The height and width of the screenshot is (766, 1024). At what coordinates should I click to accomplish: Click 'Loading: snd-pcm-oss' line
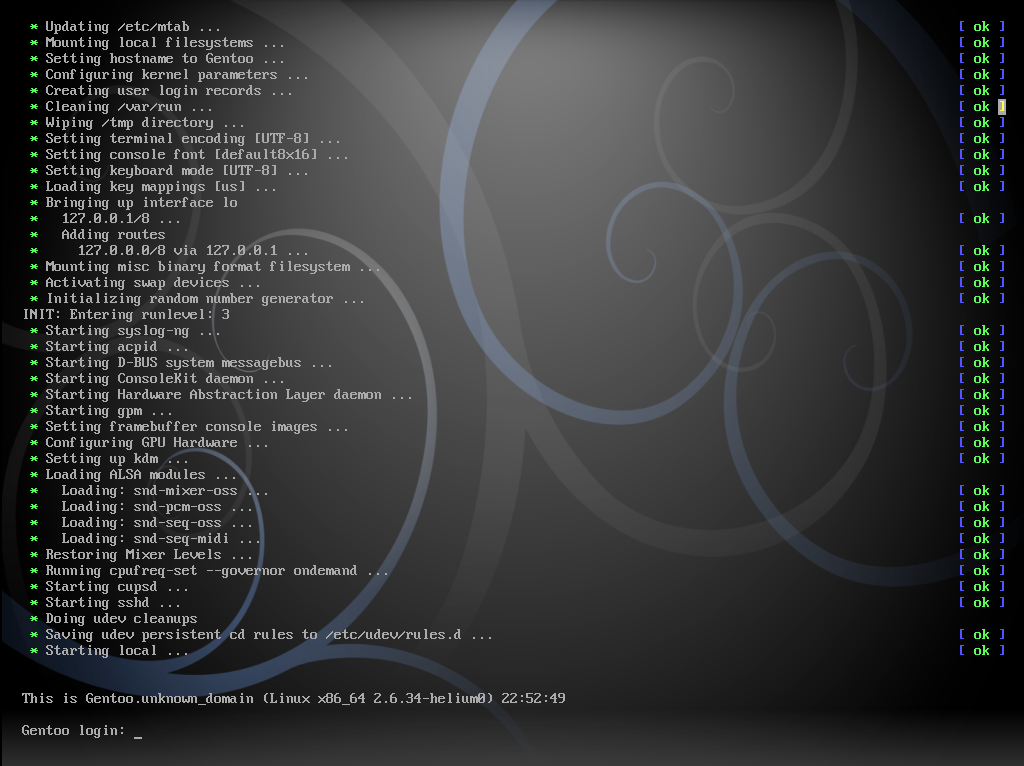pos(157,507)
